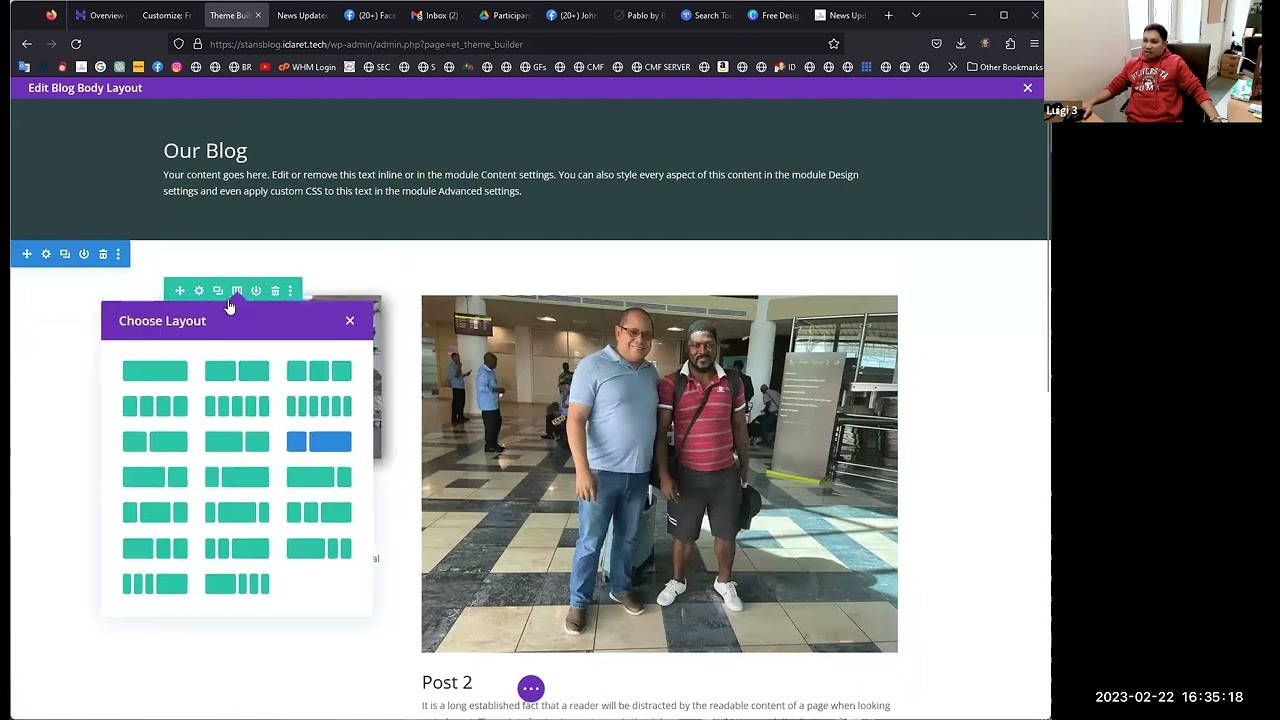Open the YouTube bookmark icon
Viewport: 1280px width, 720px height.
pos(265,67)
